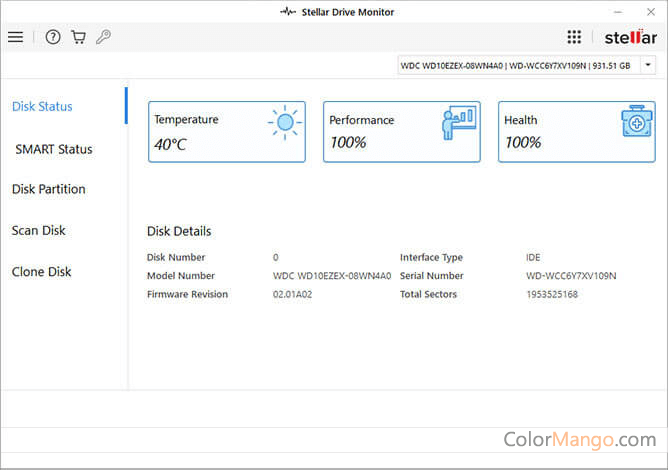
Task: Minimize the Stellar Drive Monitor window
Action: [x=618, y=12]
